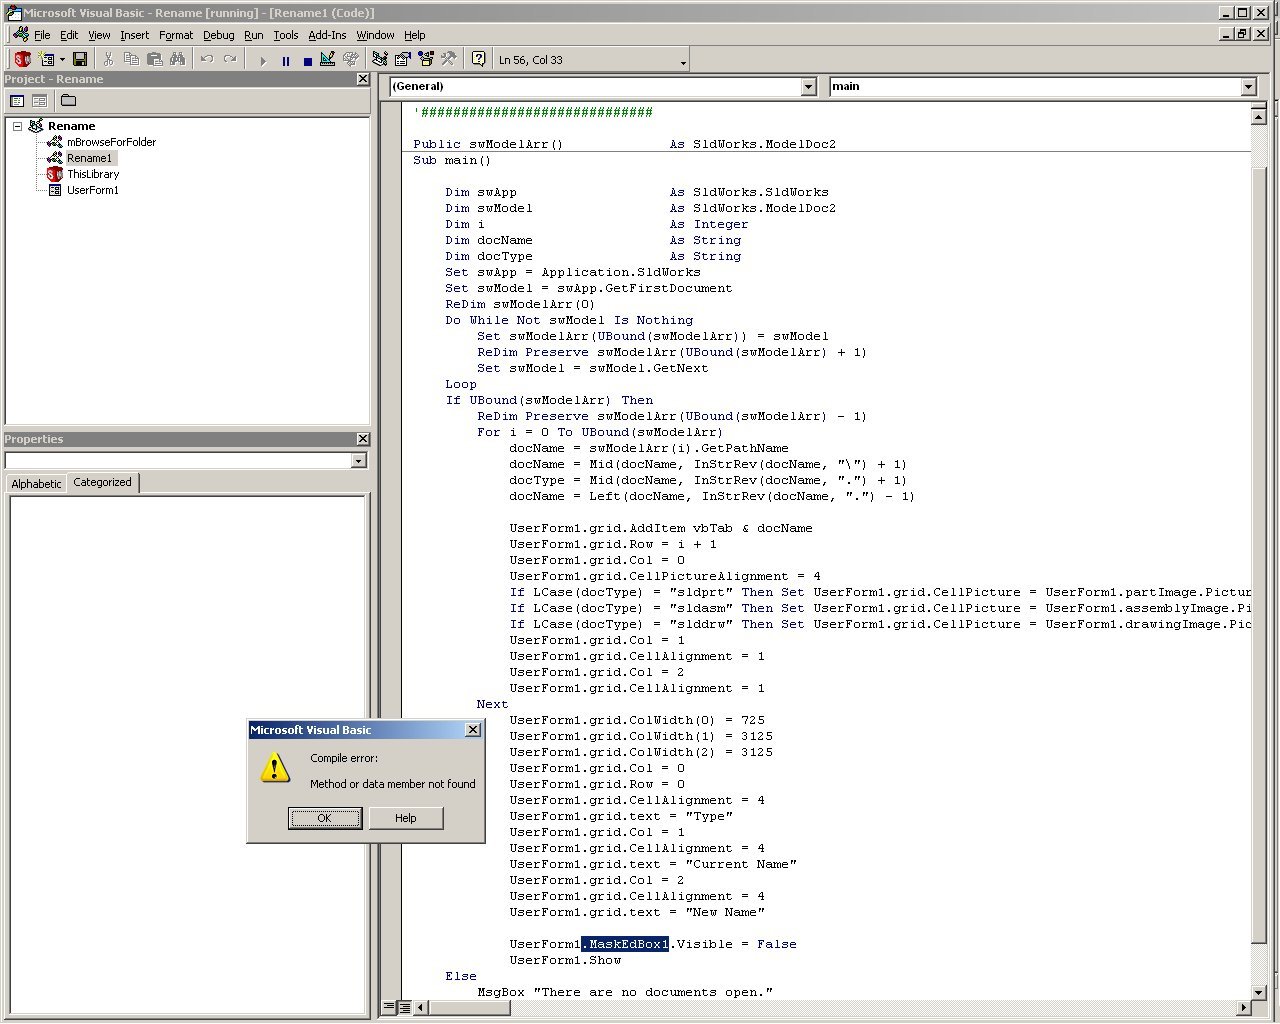The image size is (1280, 1024).
Task: Open the Tools menu
Action: pos(286,35)
